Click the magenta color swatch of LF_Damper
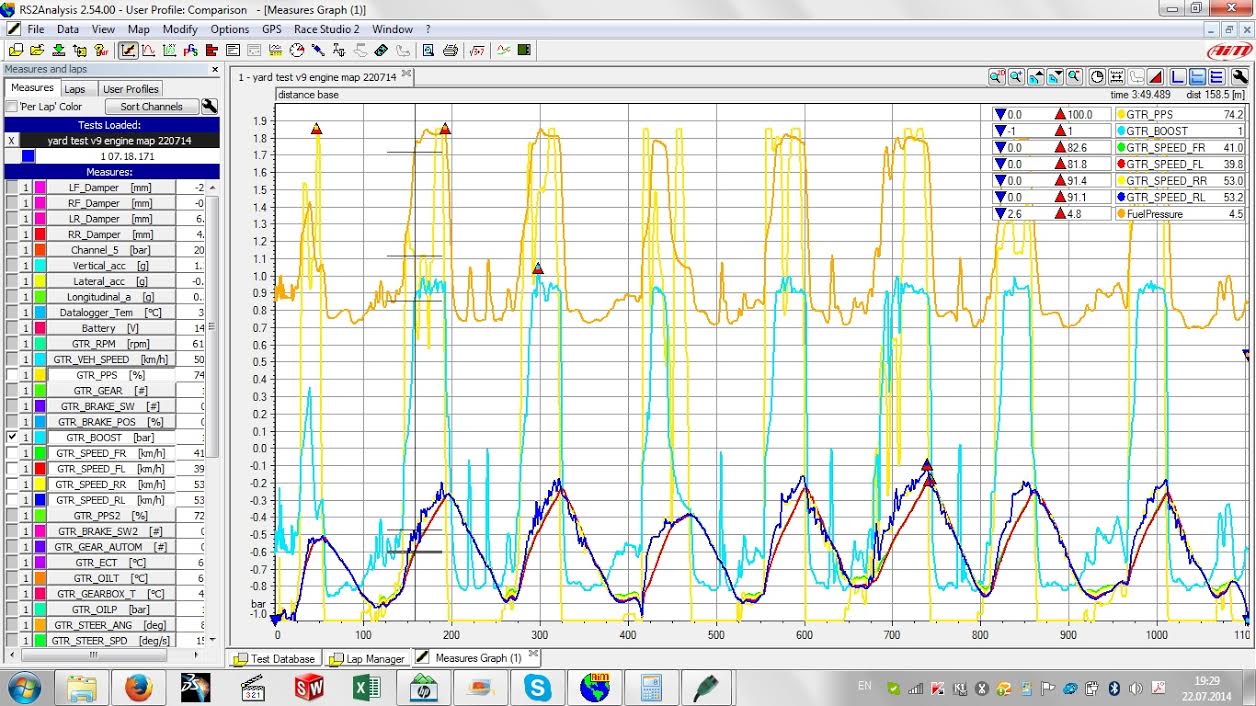Image resolution: width=1256 pixels, height=706 pixels. 40,187
